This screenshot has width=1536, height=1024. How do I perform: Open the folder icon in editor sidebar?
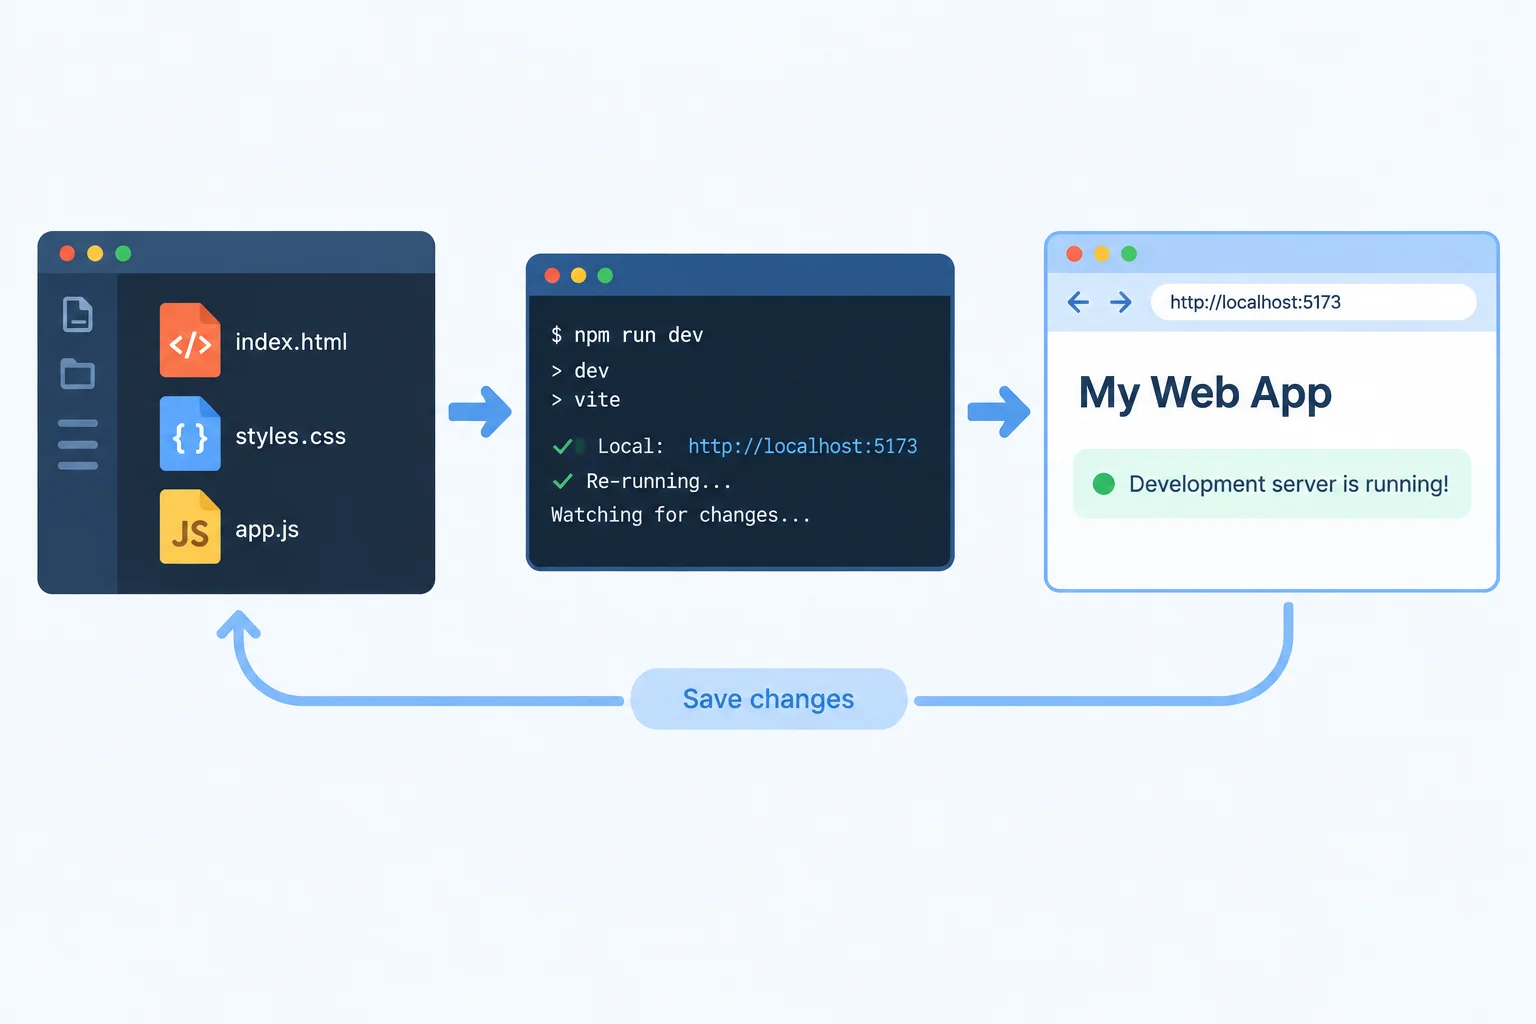click(78, 373)
